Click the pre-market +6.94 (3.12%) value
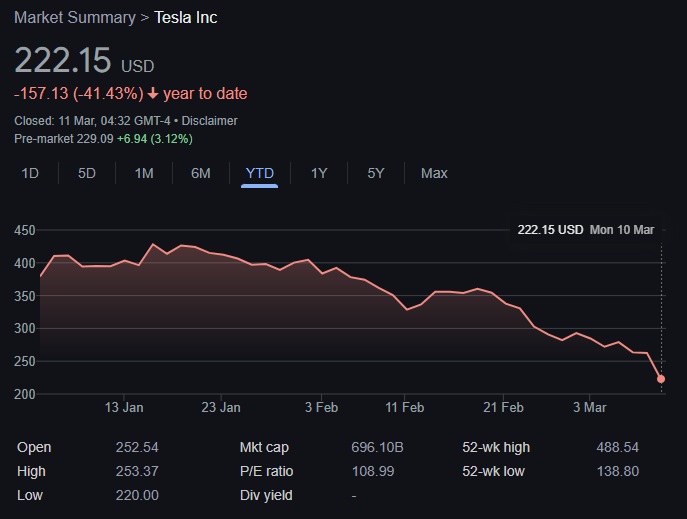Screen dimensions: 687x519 [x=155, y=139]
